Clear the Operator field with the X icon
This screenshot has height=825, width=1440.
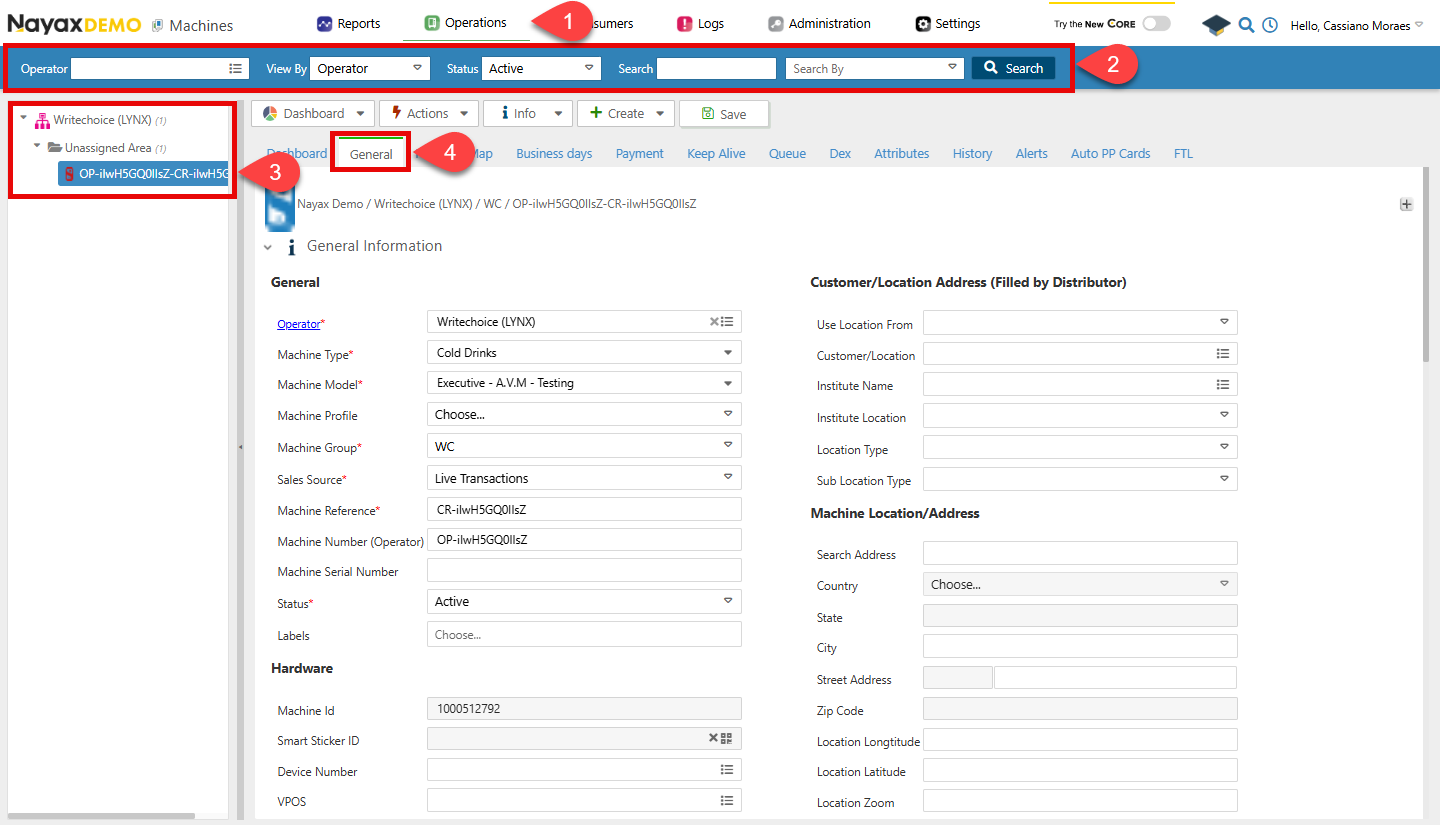714,322
